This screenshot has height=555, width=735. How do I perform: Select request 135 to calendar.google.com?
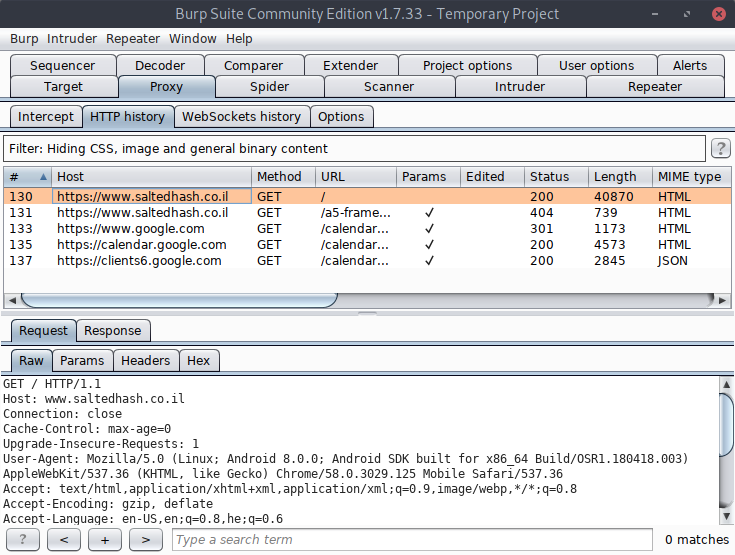(368, 245)
